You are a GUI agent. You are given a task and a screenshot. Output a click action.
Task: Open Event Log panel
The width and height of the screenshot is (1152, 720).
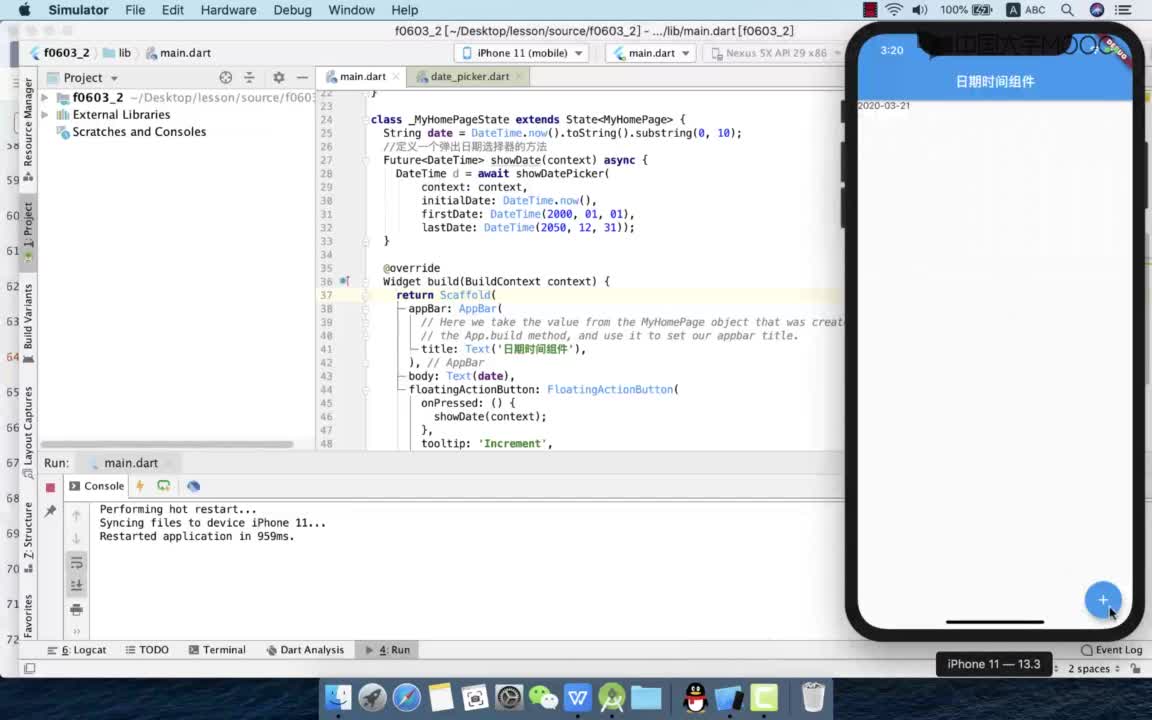(x=1112, y=649)
